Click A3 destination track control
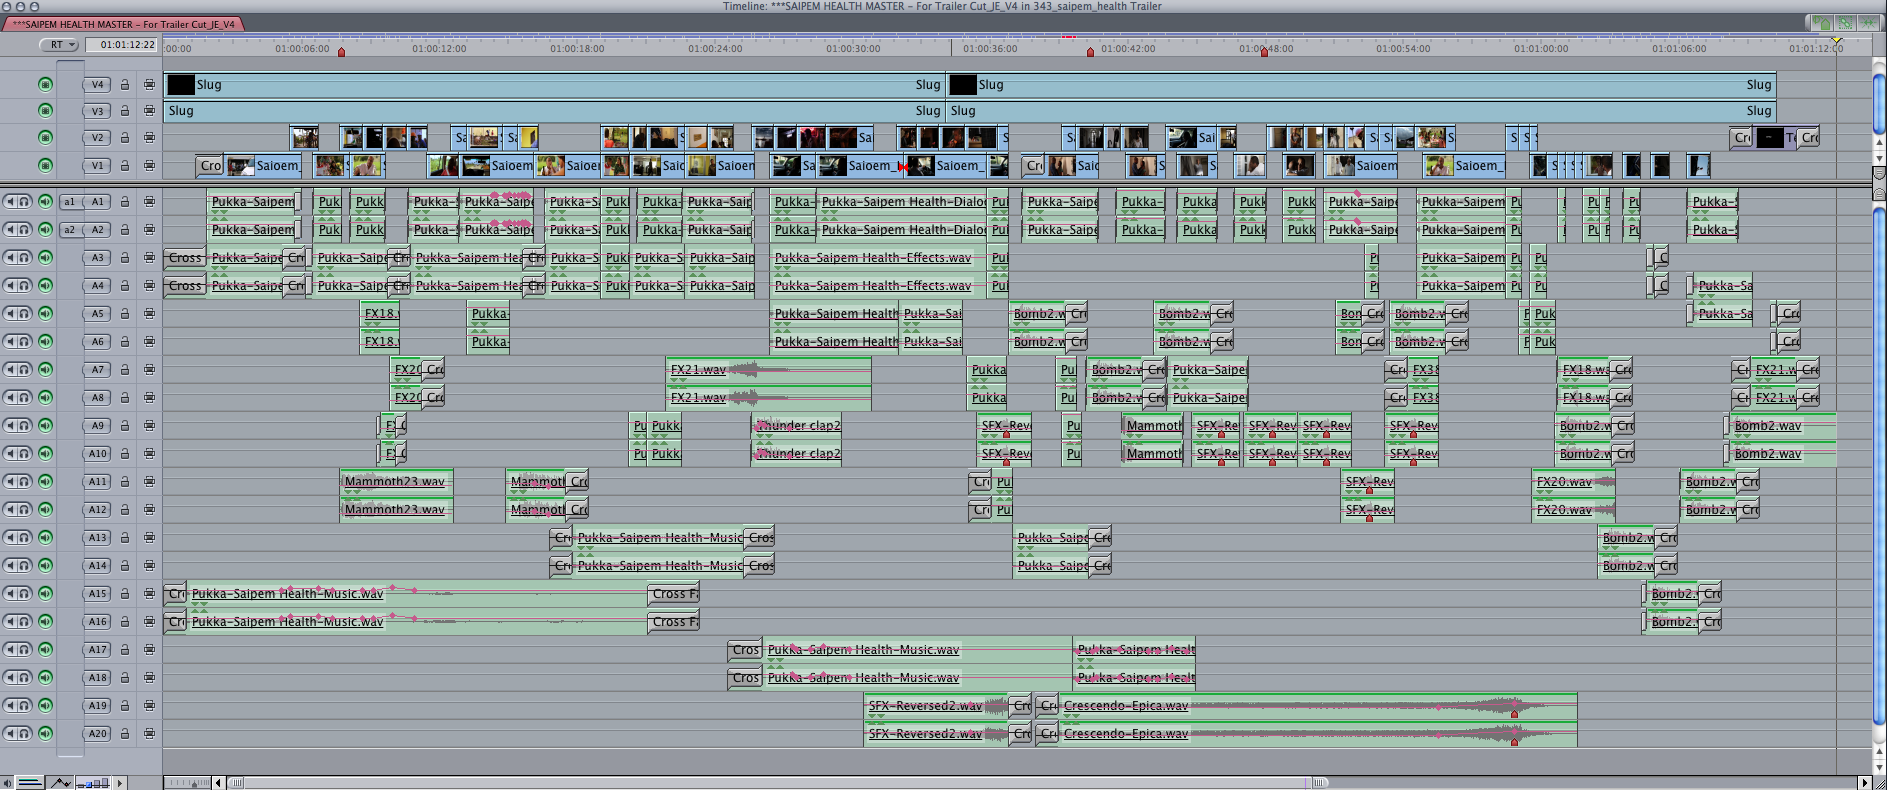This screenshot has width=1887, height=790. click(x=97, y=258)
